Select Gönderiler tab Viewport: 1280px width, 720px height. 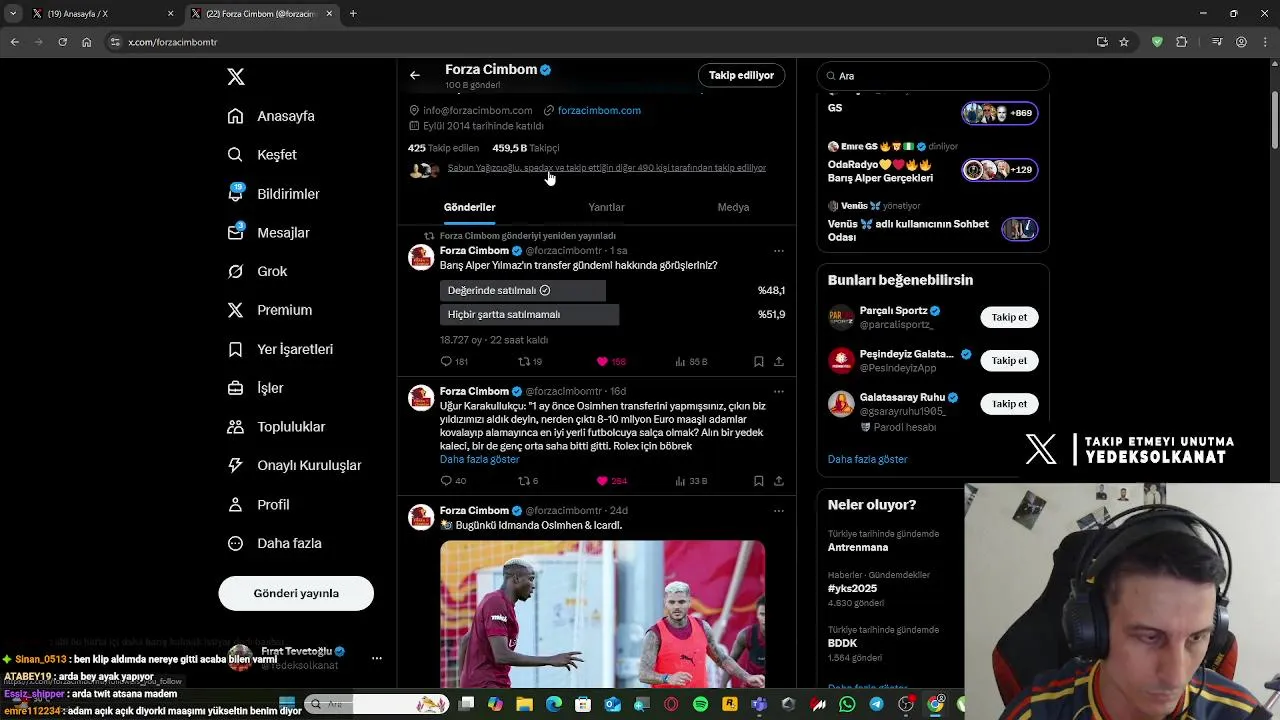[470, 207]
